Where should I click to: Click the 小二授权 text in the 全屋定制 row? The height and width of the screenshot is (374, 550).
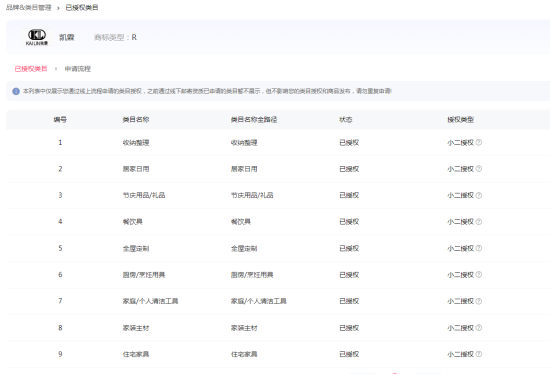(460, 248)
